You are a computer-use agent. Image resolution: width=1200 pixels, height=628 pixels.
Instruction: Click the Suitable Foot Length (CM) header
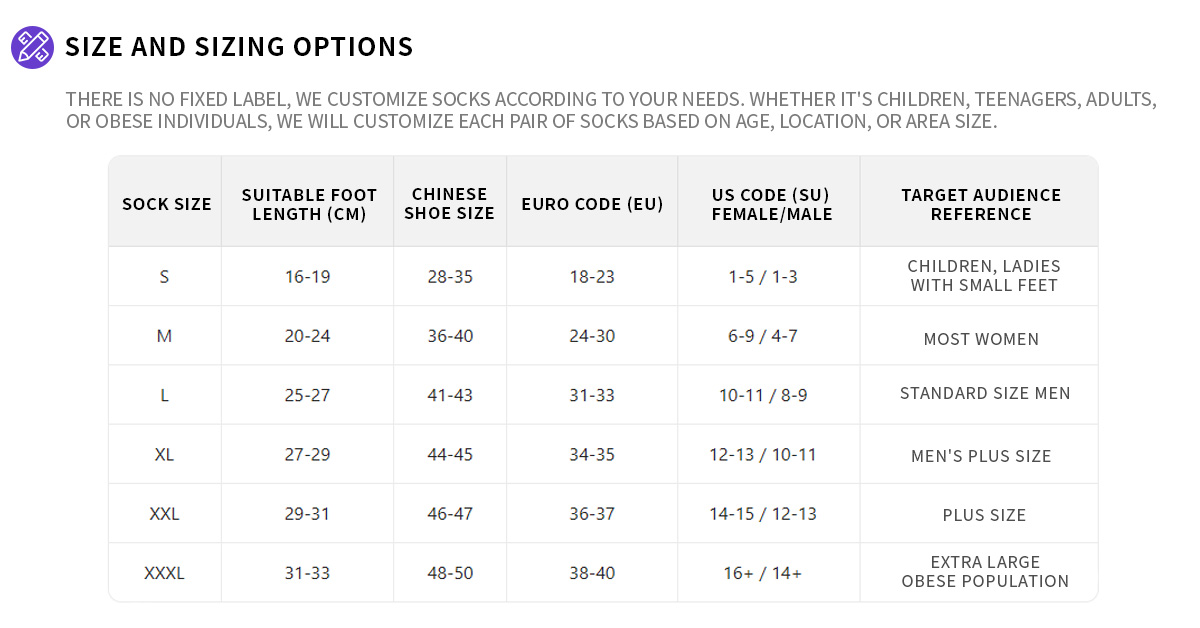[309, 204]
